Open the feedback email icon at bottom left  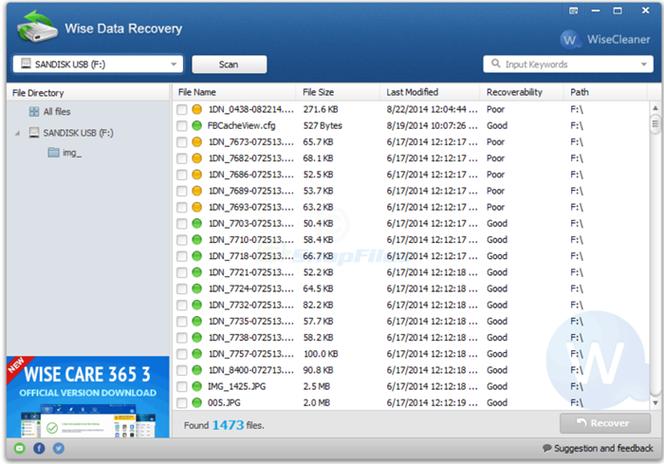pyautogui.click(x=19, y=448)
